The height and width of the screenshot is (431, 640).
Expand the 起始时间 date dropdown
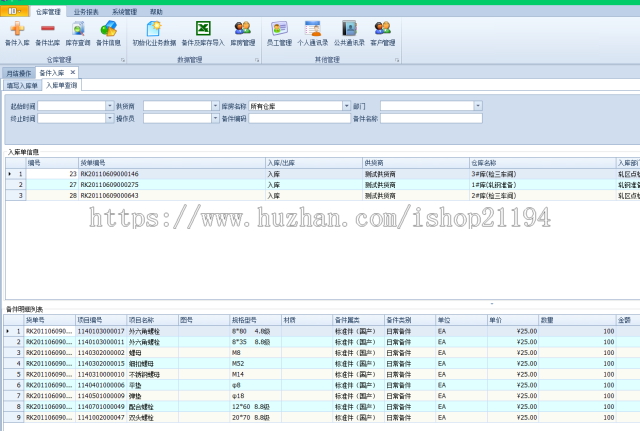click(109, 105)
